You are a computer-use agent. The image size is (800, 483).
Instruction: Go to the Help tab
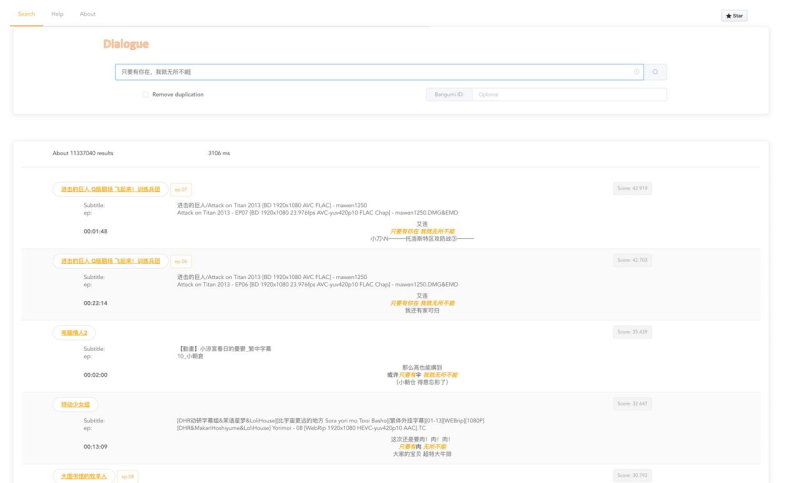(x=57, y=14)
